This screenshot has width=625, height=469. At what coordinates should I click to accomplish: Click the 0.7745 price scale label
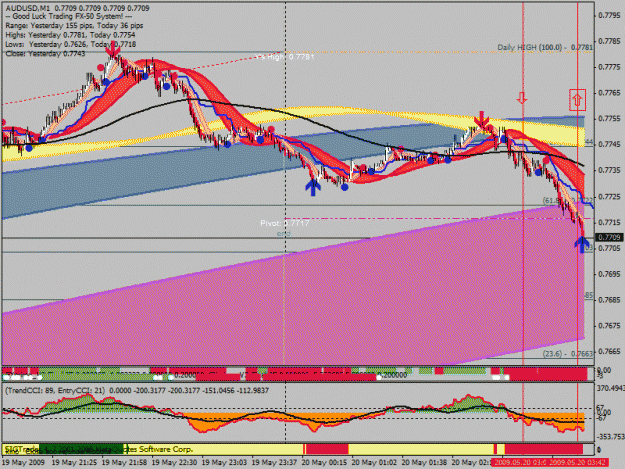tap(609, 144)
